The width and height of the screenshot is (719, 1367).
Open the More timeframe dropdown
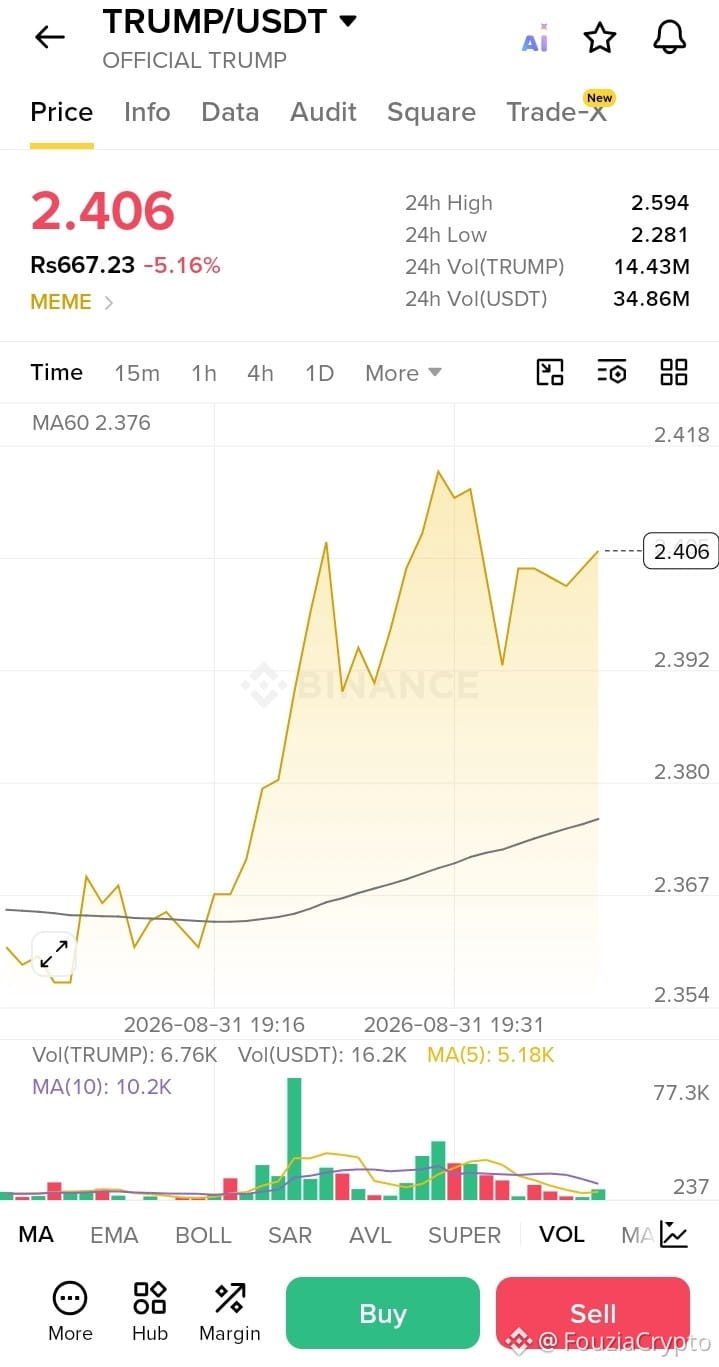pyautogui.click(x=403, y=373)
